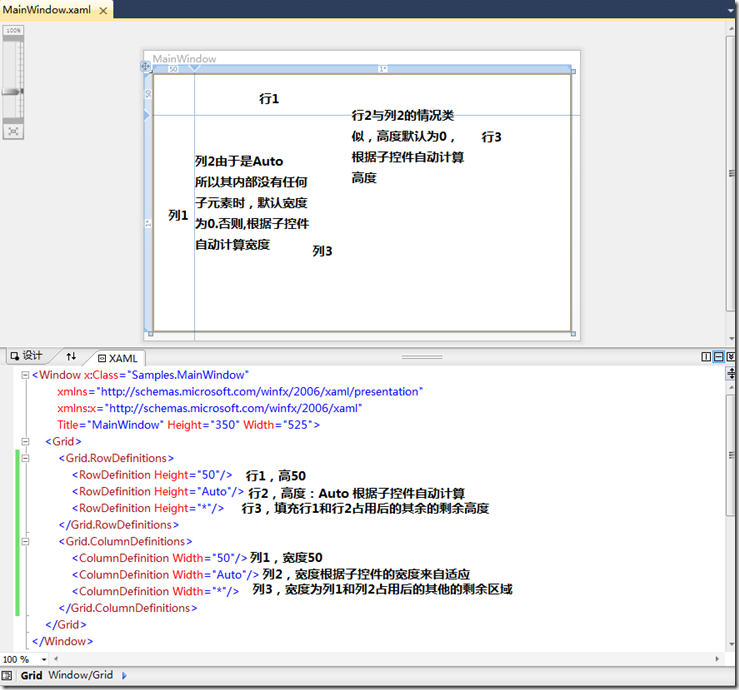Screen dimensions: 739x690
Task: Select the Grid item in the path bar
Action: (32, 675)
